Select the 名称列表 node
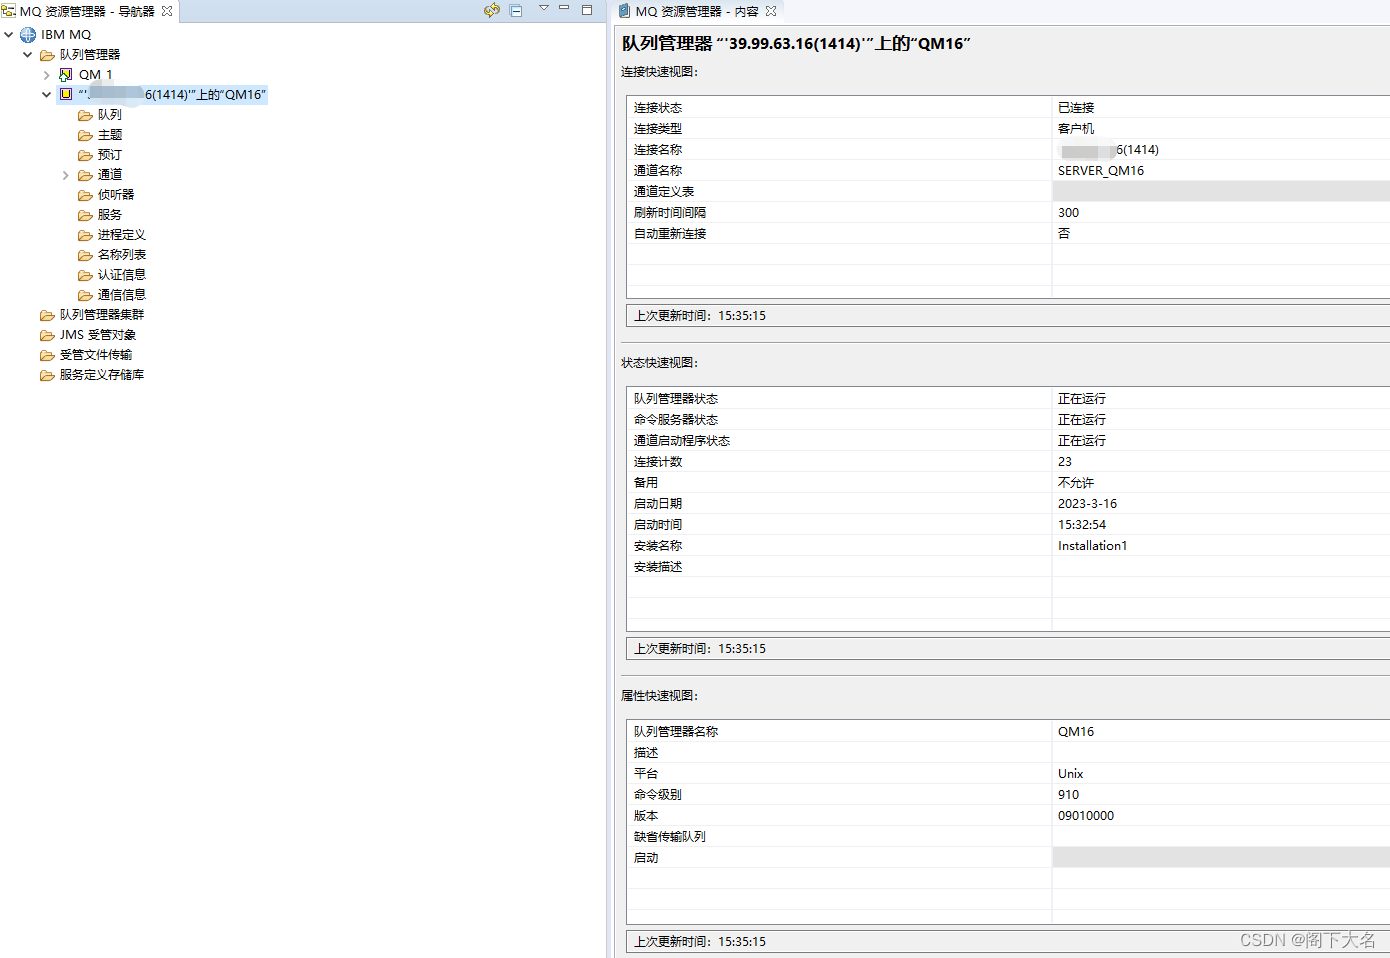The height and width of the screenshot is (958, 1390). click(122, 254)
